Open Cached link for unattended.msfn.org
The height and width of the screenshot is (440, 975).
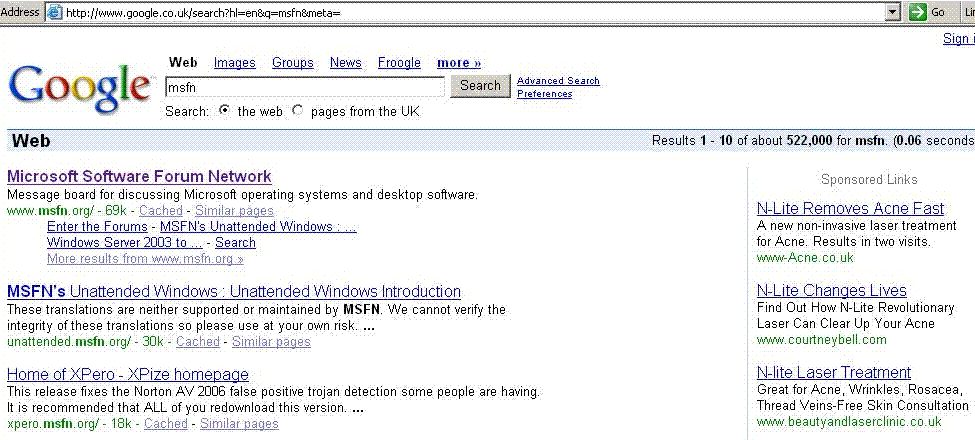coord(198,342)
